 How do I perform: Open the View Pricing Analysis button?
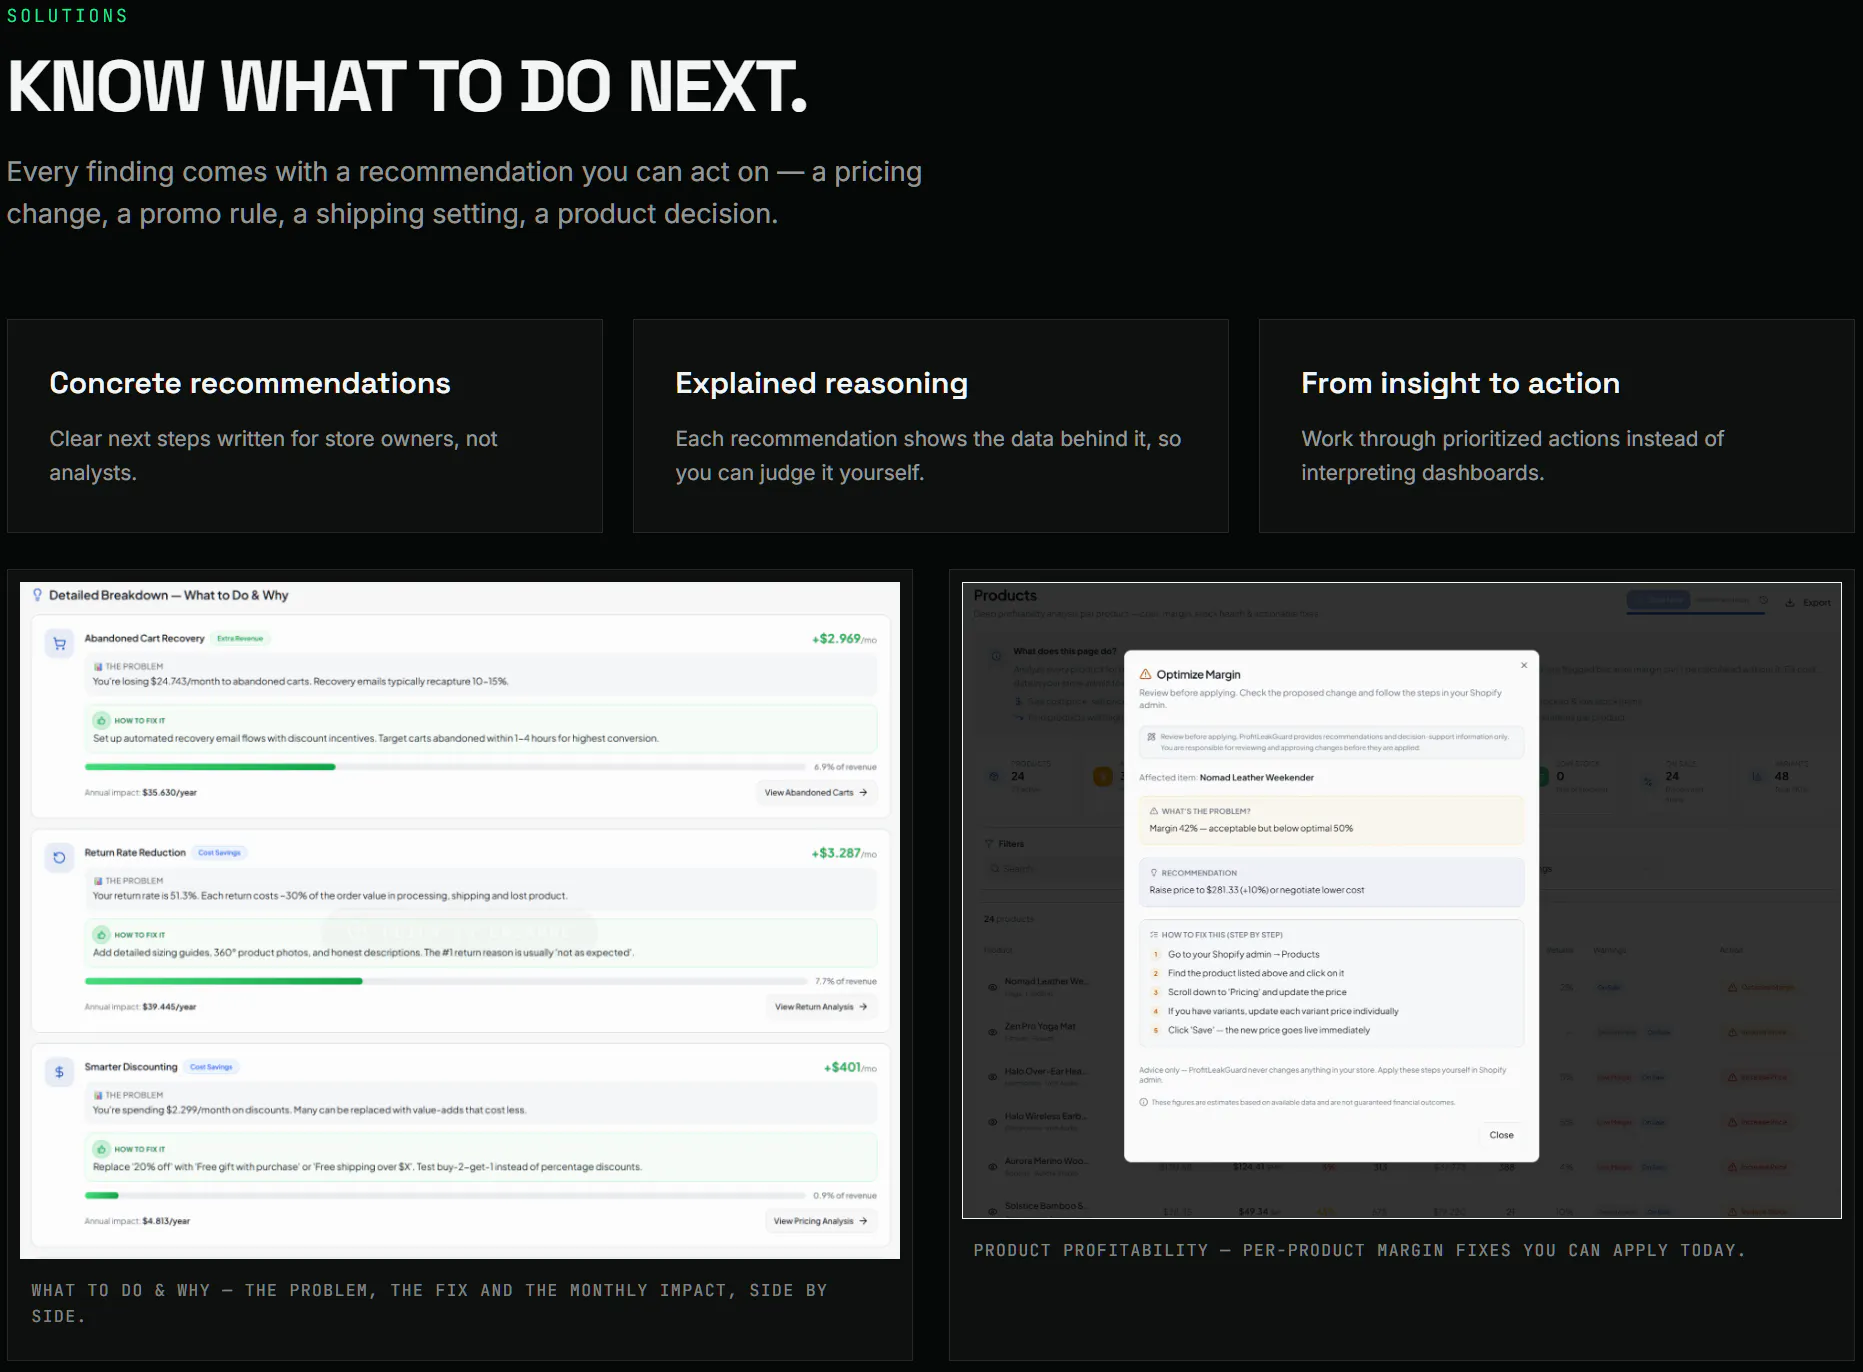[821, 1221]
